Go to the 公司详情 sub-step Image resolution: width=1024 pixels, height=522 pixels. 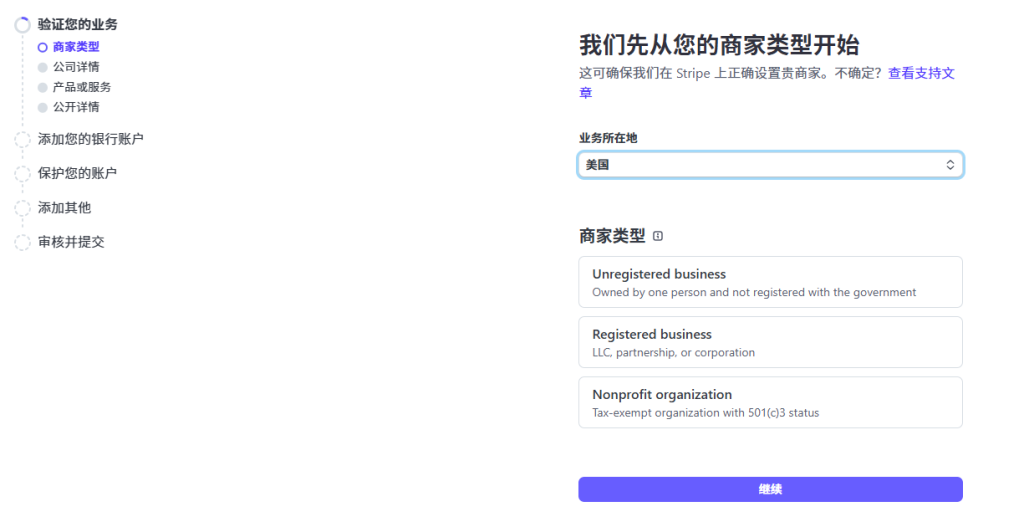tap(76, 67)
